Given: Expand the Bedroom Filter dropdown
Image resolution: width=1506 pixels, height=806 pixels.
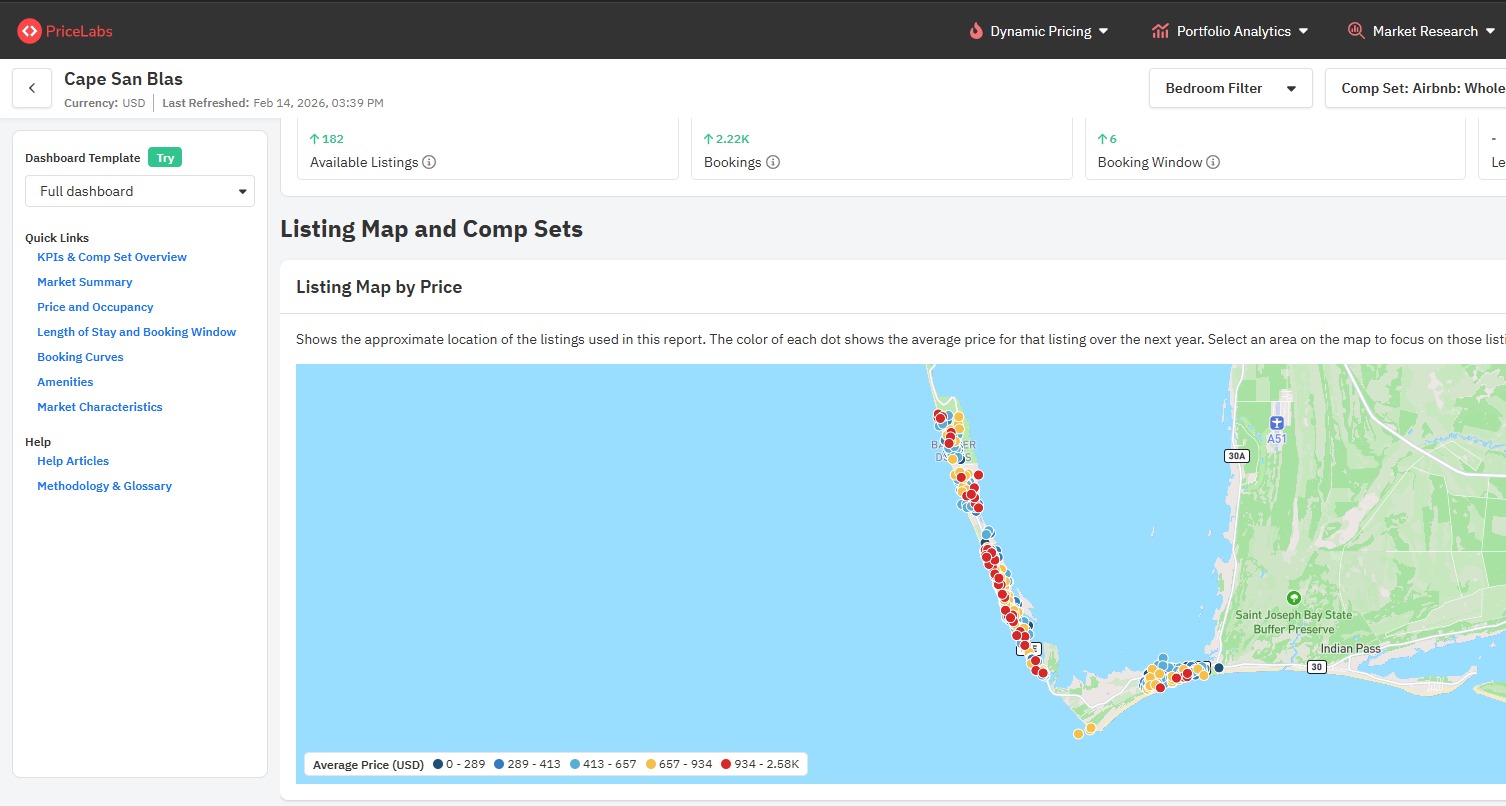Looking at the screenshot, I should [x=1231, y=88].
